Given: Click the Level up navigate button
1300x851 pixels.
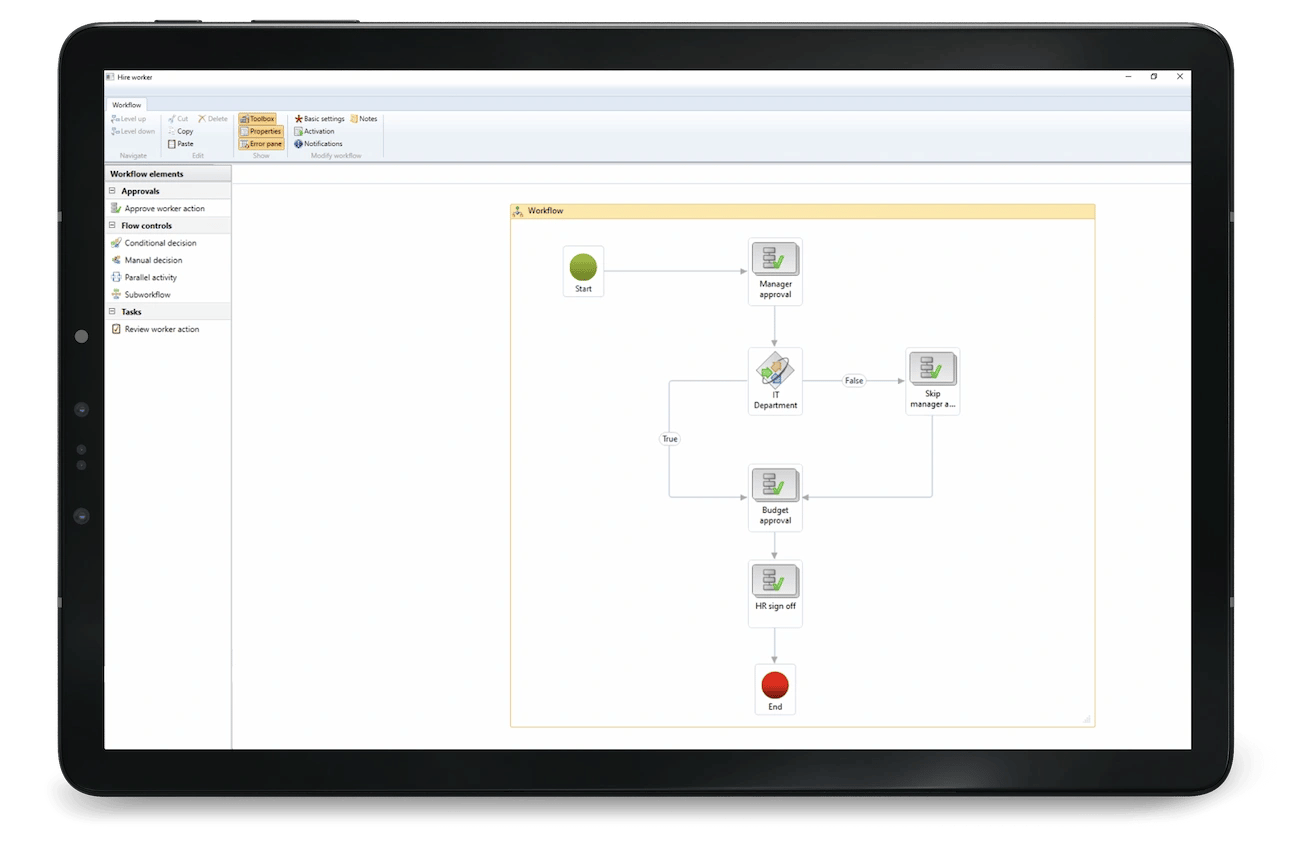Looking at the screenshot, I should tap(128, 119).
